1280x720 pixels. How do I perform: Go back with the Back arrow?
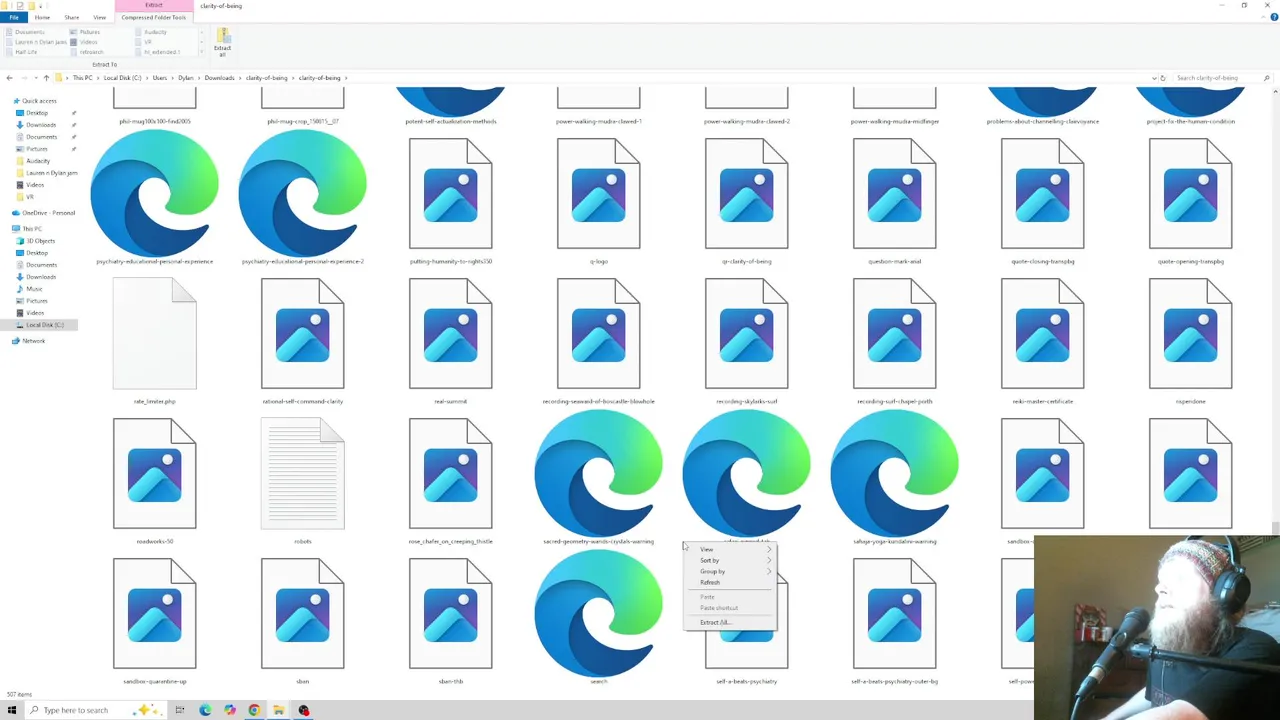(9, 78)
